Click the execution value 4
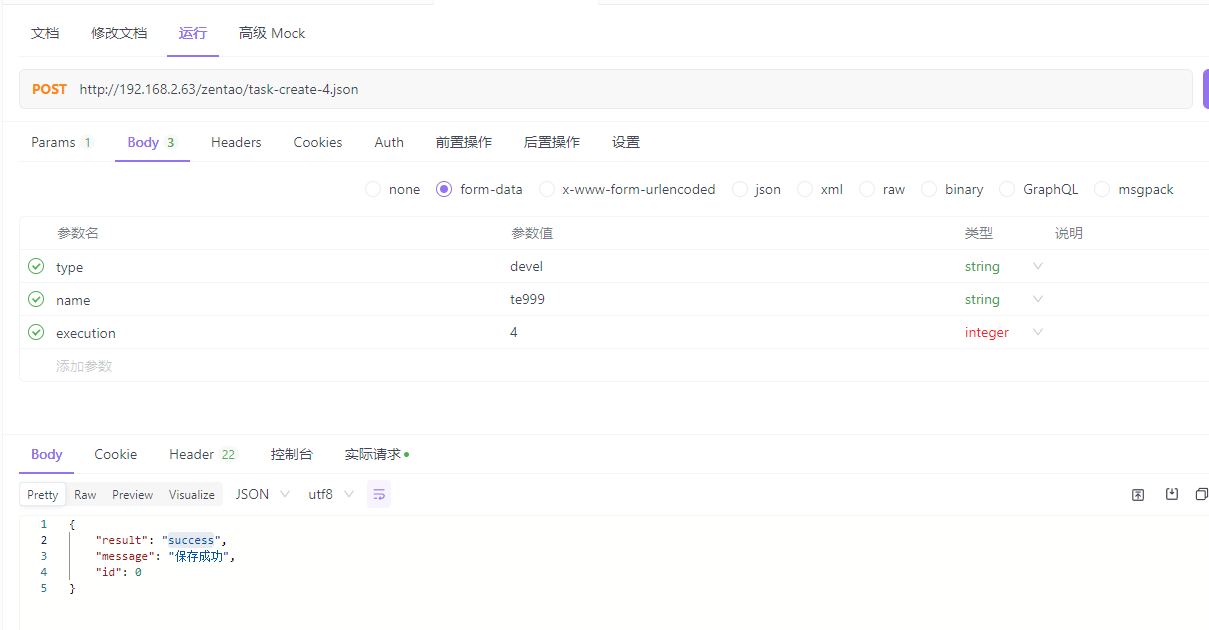The height and width of the screenshot is (630, 1209). 514,332
